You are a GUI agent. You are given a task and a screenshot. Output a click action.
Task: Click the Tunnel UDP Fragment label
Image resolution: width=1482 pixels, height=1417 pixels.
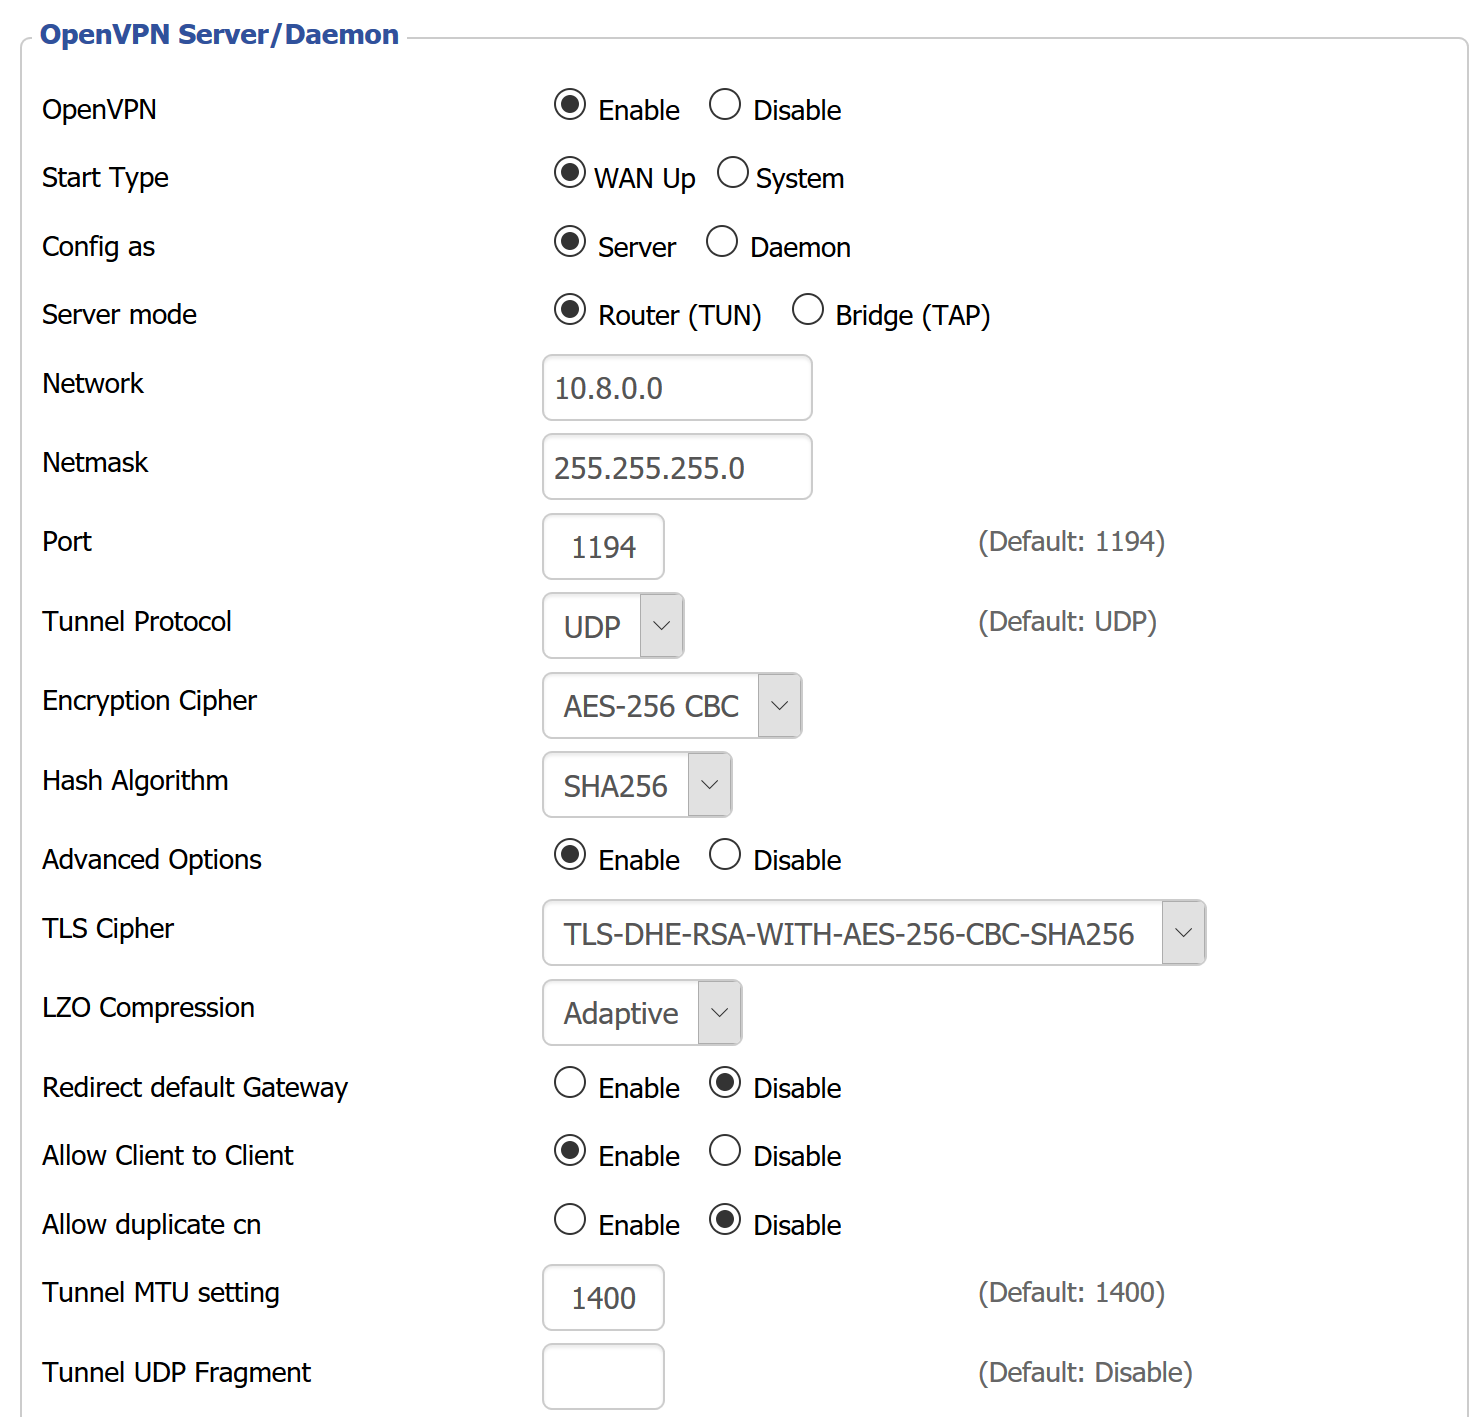[177, 1373]
